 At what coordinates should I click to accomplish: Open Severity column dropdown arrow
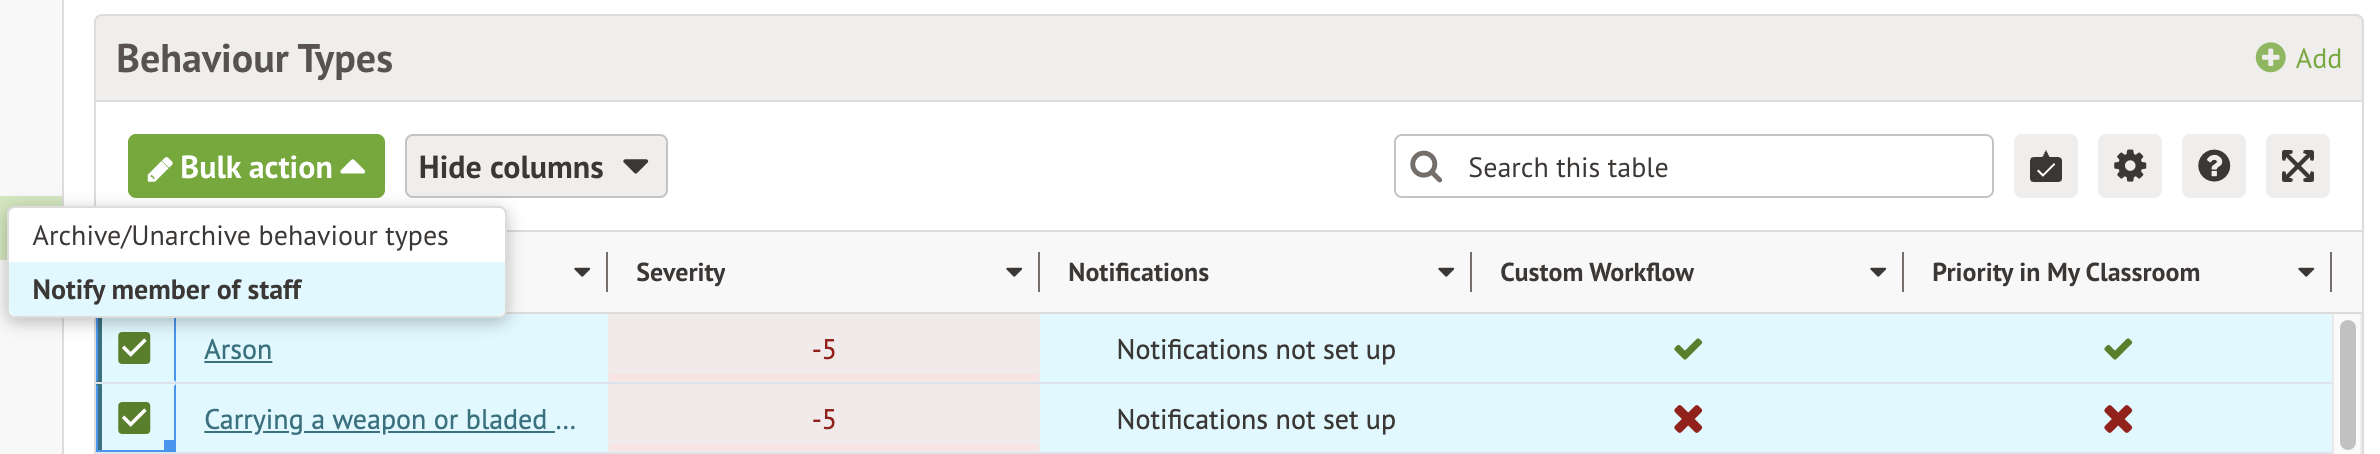point(1014,273)
